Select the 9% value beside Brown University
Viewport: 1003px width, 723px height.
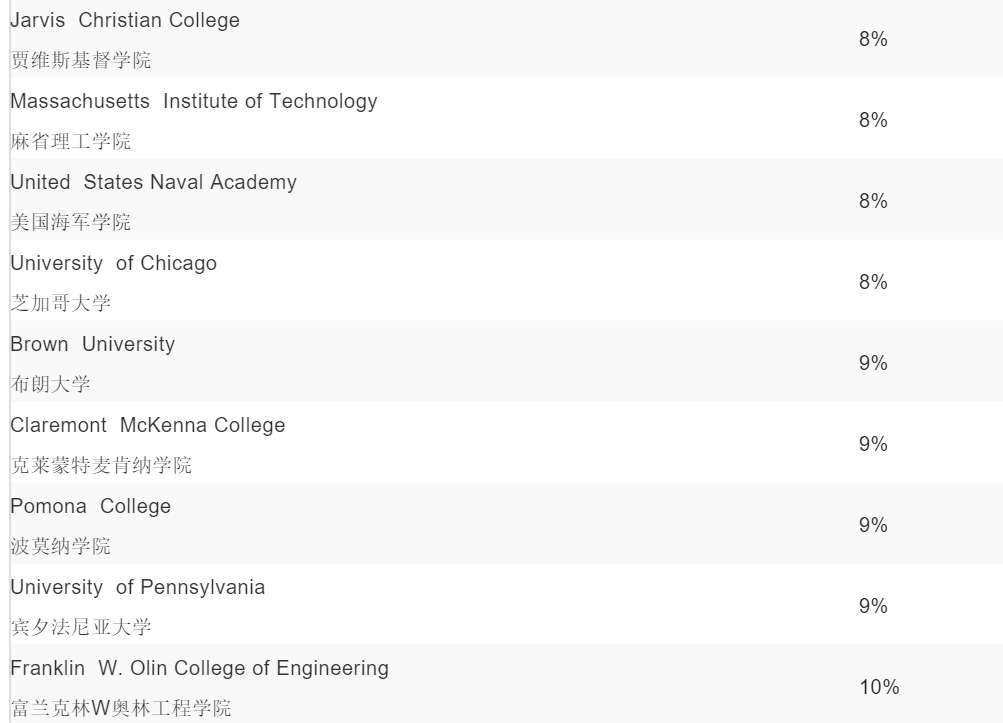pos(873,364)
